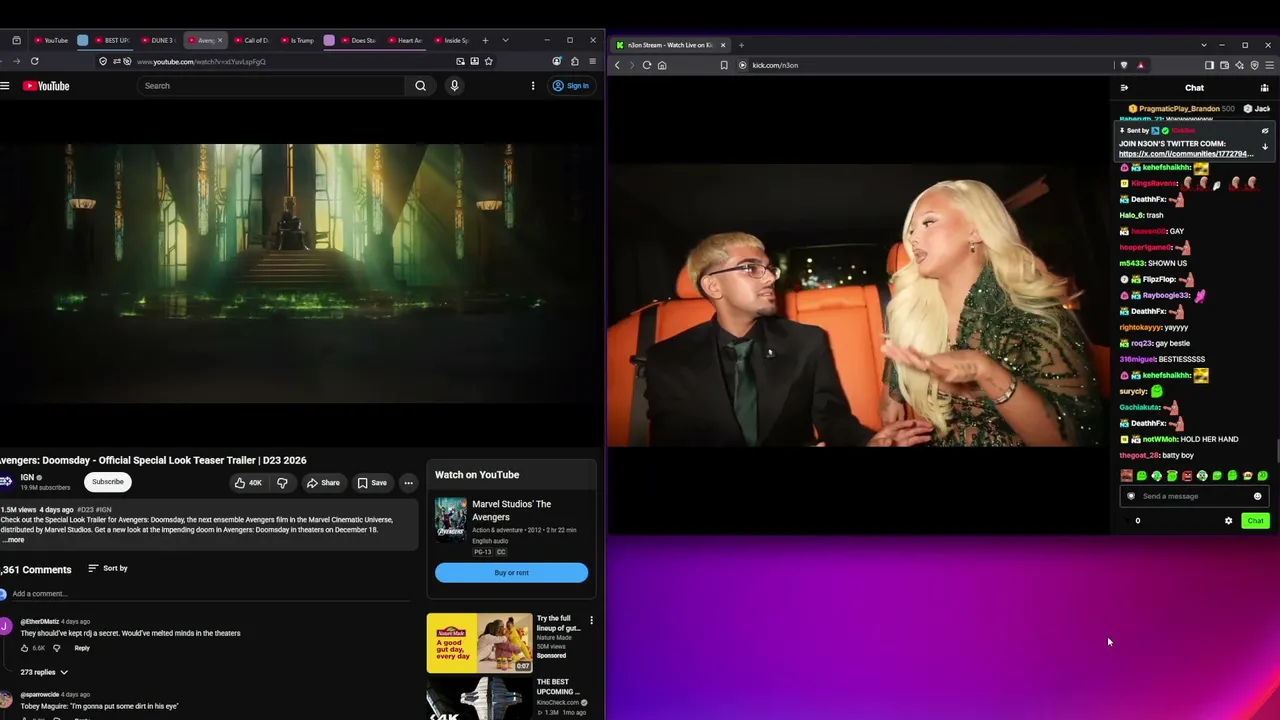Toggle the Brave sidebar panel
The height and width of the screenshot is (720, 1280).
pos(1209,65)
